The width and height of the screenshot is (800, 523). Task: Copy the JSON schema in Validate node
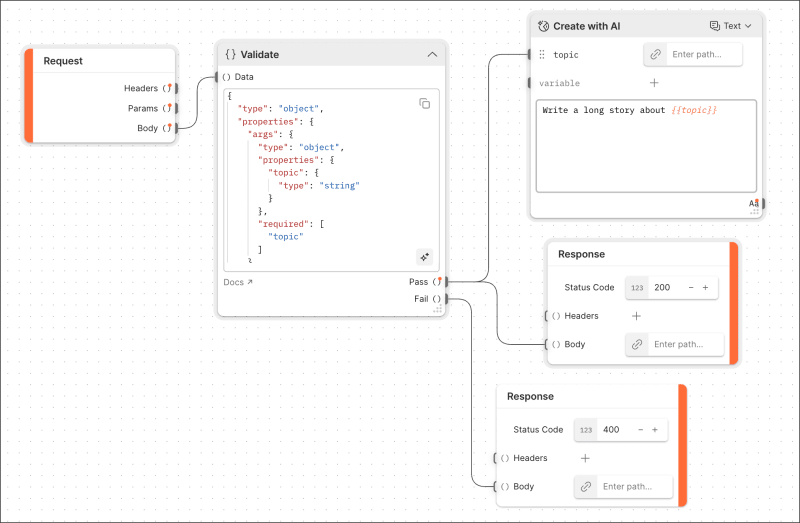[424, 104]
